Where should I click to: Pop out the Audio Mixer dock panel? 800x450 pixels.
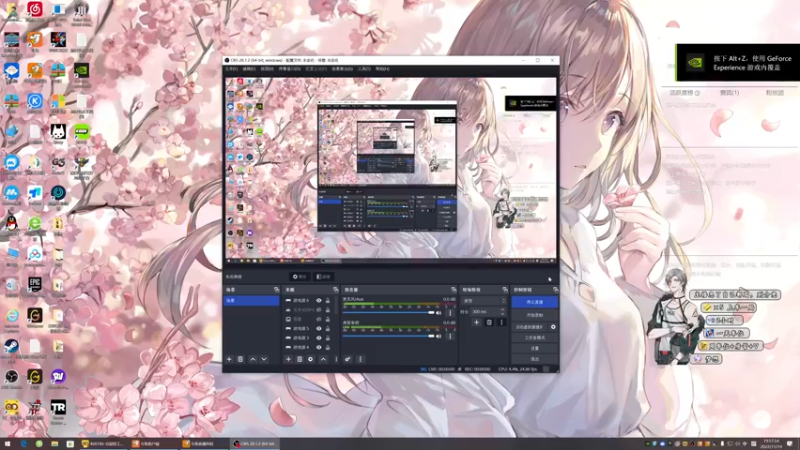click(x=454, y=289)
